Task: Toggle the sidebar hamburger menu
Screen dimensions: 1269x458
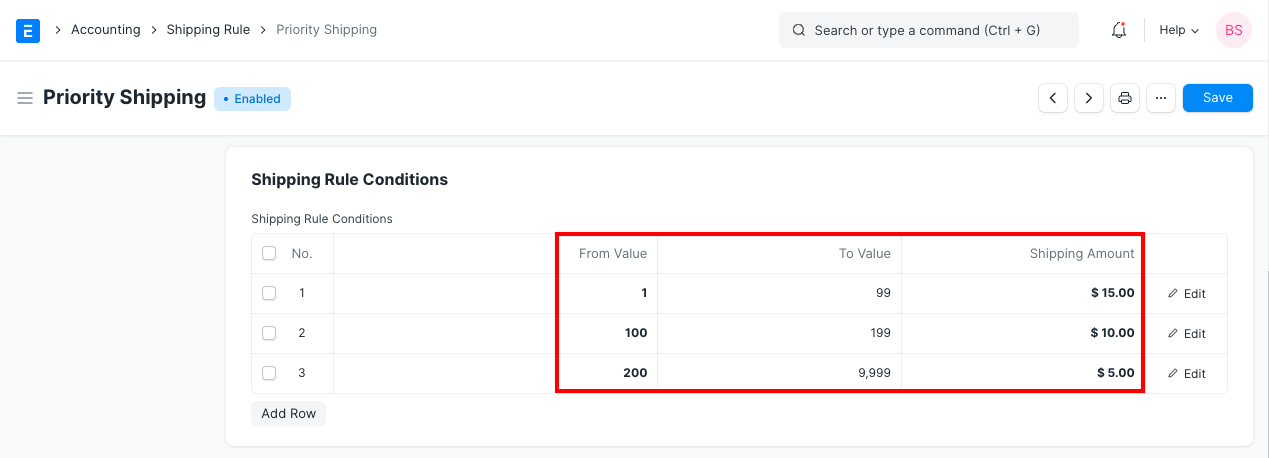Action: (x=25, y=98)
